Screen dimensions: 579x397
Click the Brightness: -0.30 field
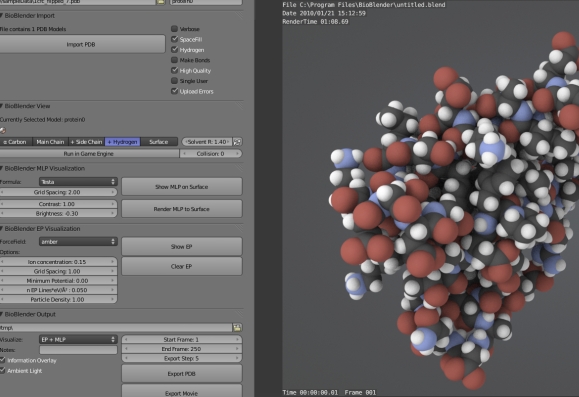[x=58, y=213]
